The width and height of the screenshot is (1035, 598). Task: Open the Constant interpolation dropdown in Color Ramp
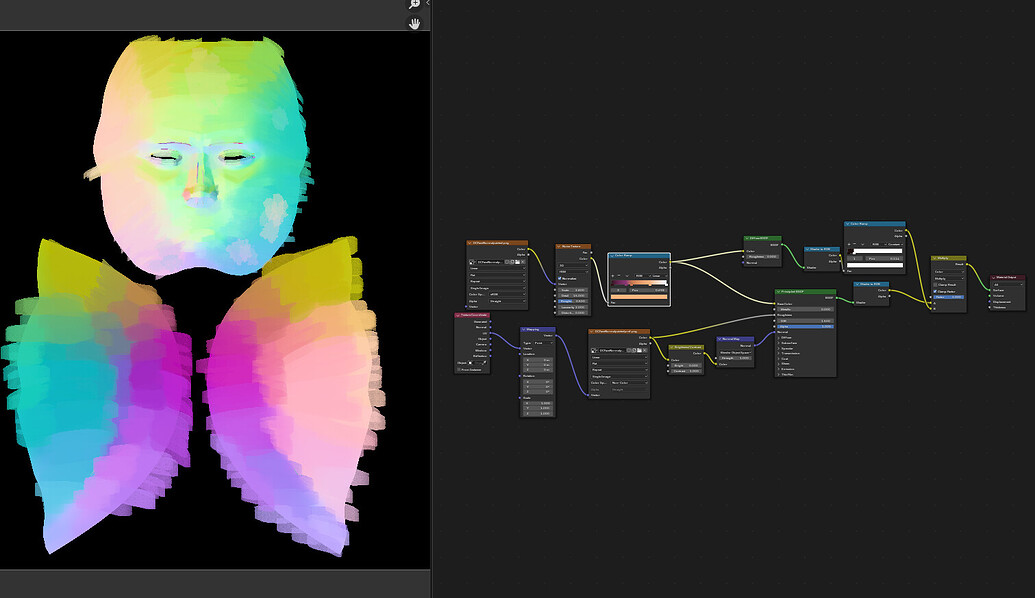[896, 244]
